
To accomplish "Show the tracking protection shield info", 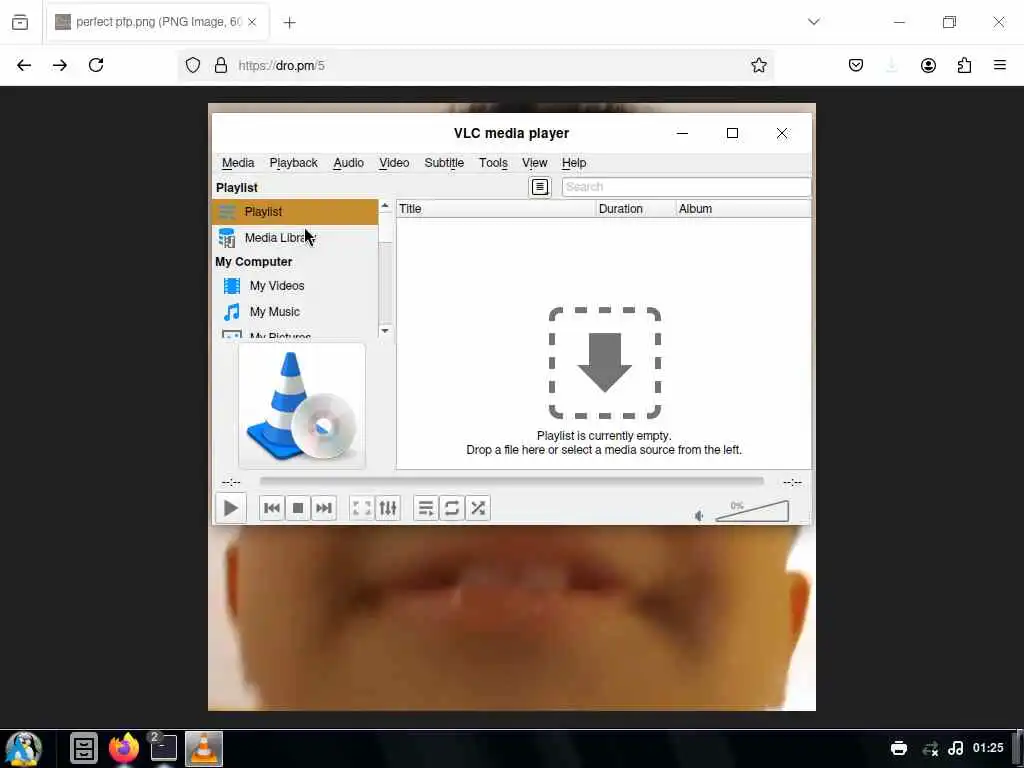I will point(193,65).
